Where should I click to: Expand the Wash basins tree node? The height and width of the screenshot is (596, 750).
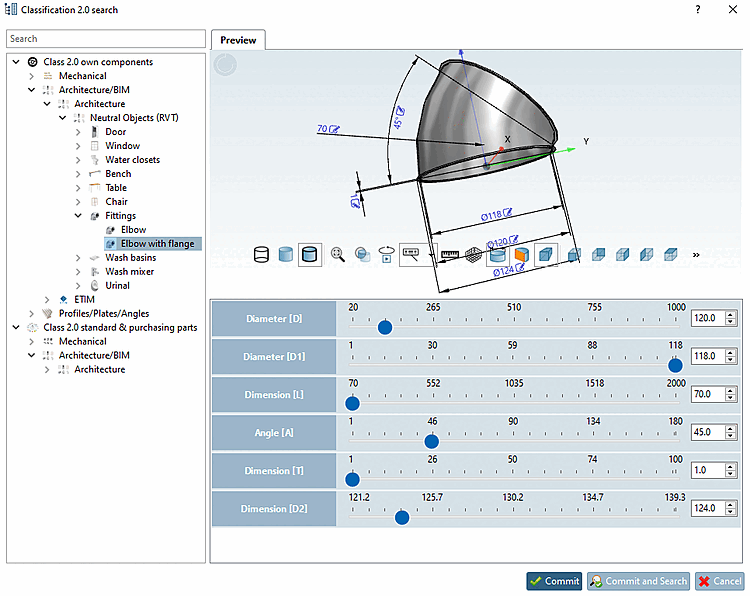click(x=79, y=258)
